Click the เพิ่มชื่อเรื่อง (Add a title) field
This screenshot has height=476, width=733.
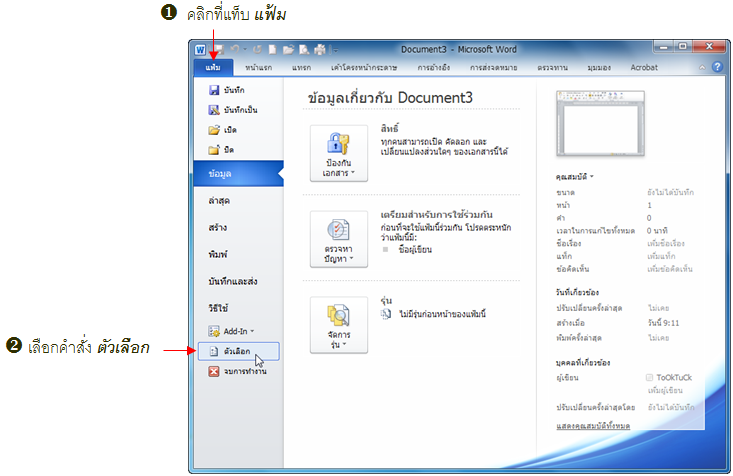[x=666, y=244]
